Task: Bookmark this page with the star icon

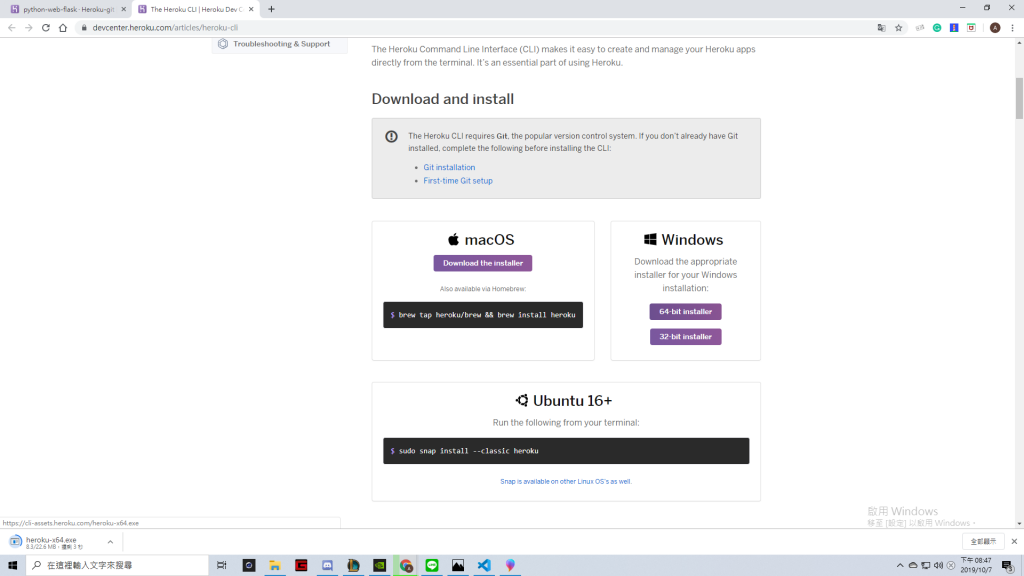Action: [x=899, y=27]
